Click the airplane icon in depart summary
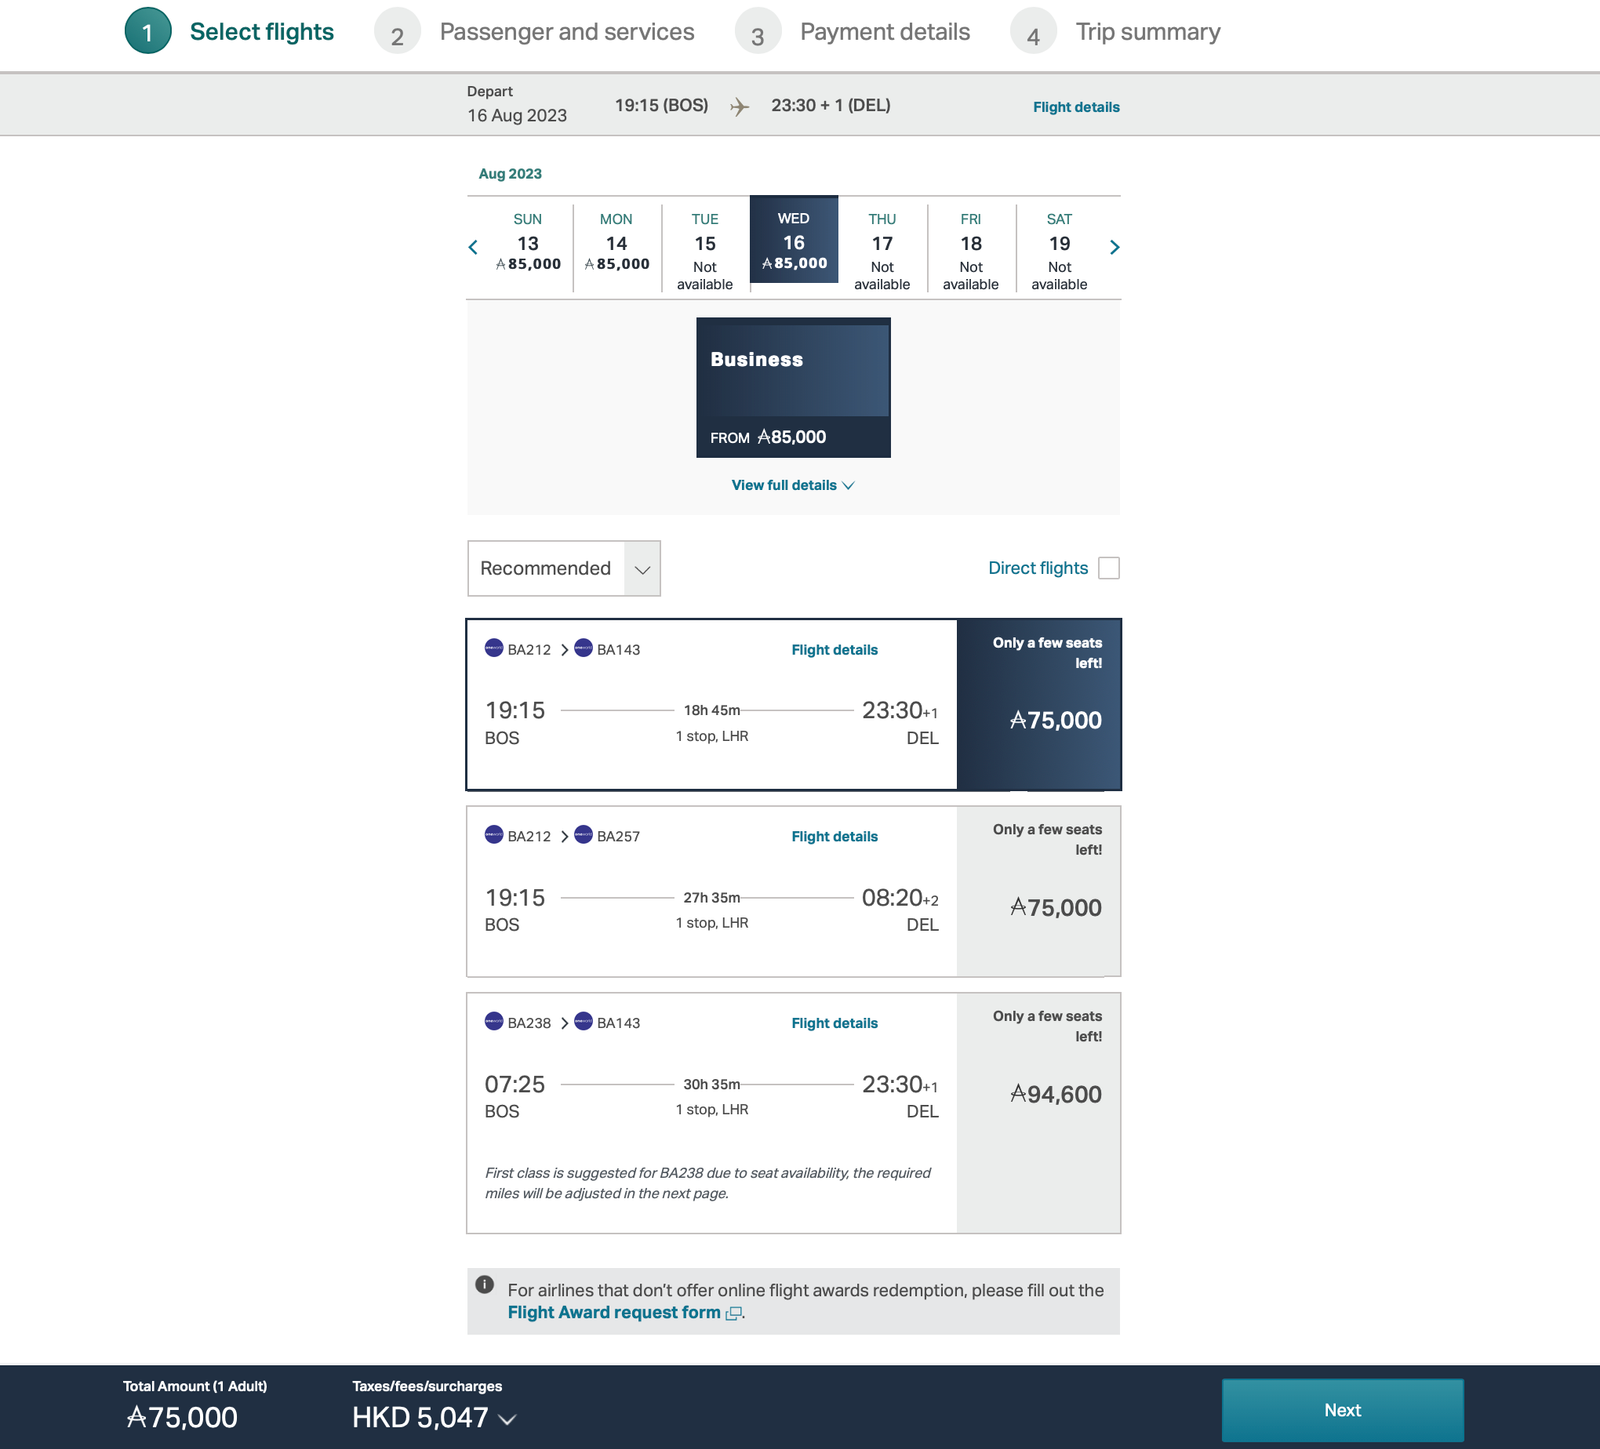The width and height of the screenshot is (1600, 1449). pos(739,107)
